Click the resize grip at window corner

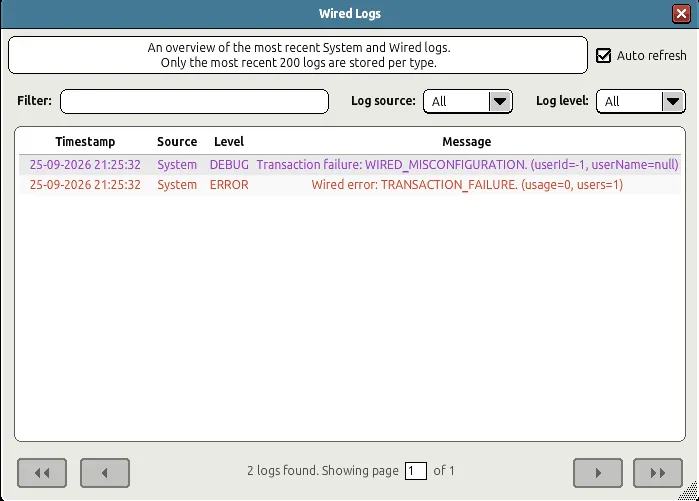pyautogui.click(x=689, y=491)
